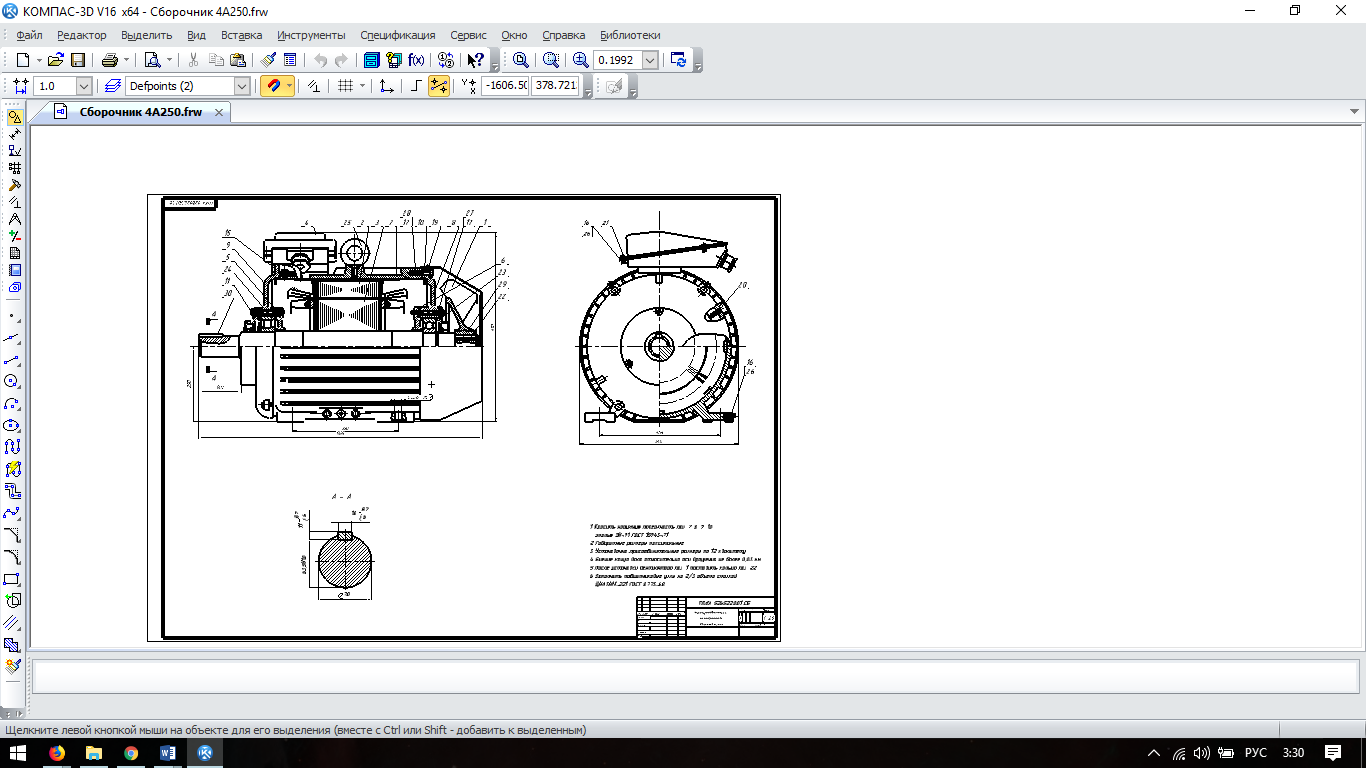Click the X coordinate input field
Screen dimensions: 1366x768
[x=505, y=86]
